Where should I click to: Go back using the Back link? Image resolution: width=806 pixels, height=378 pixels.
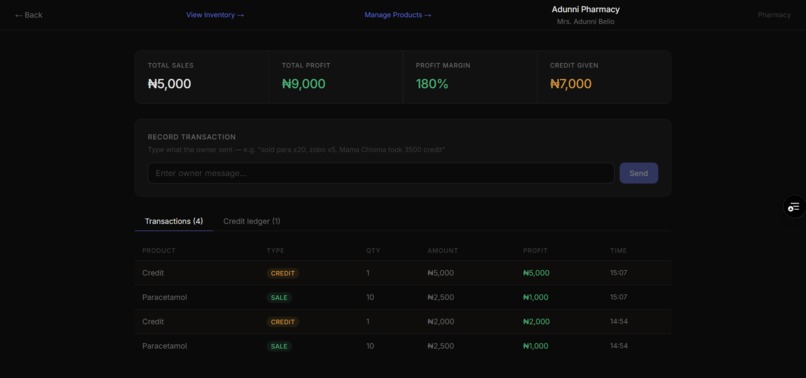(29, 15)
